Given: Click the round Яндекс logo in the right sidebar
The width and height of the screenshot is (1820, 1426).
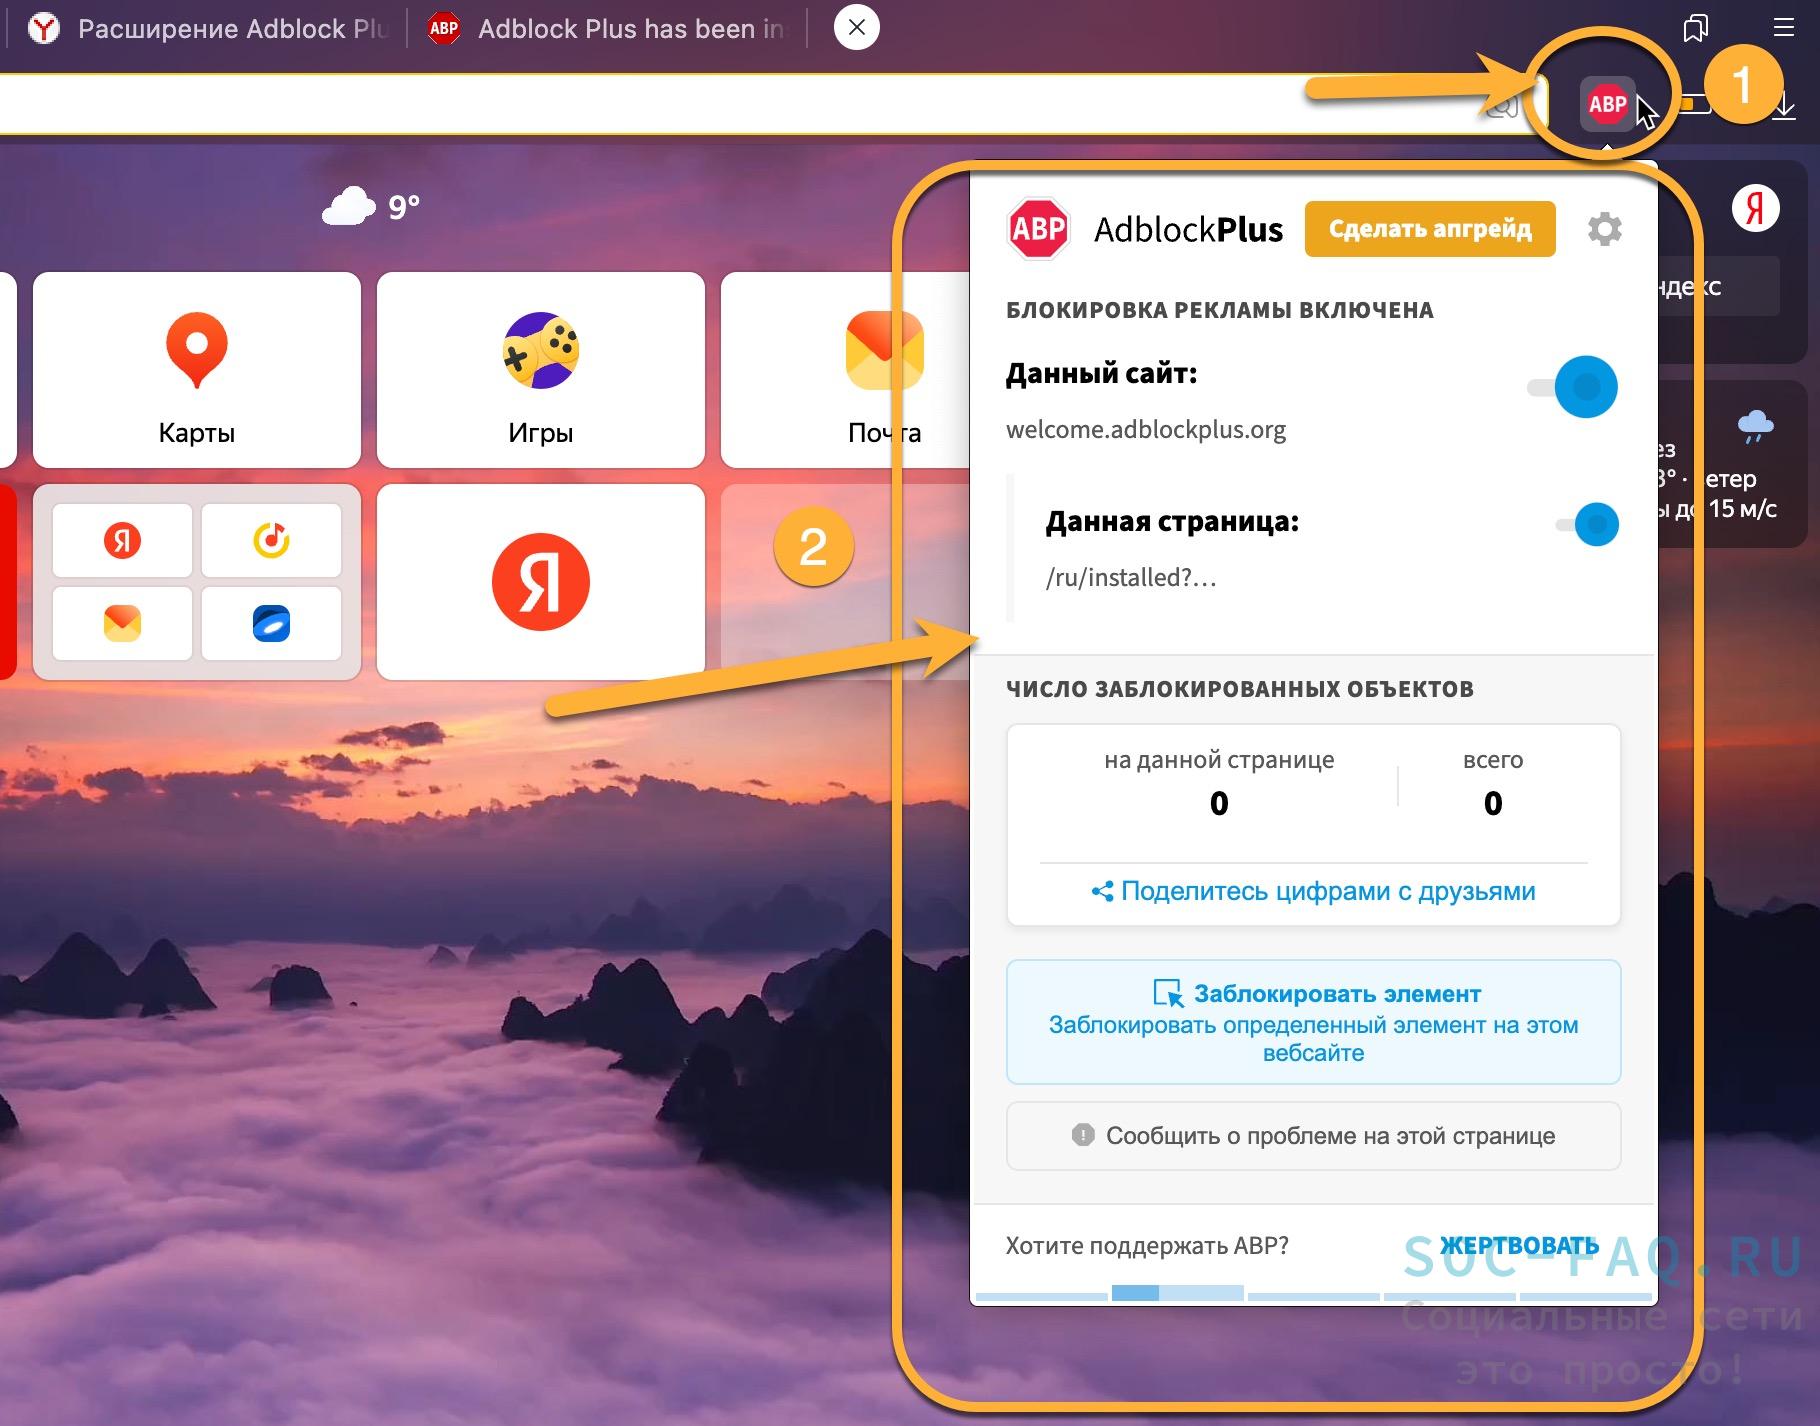Looking at the screenshot, I should [1755, 209].
